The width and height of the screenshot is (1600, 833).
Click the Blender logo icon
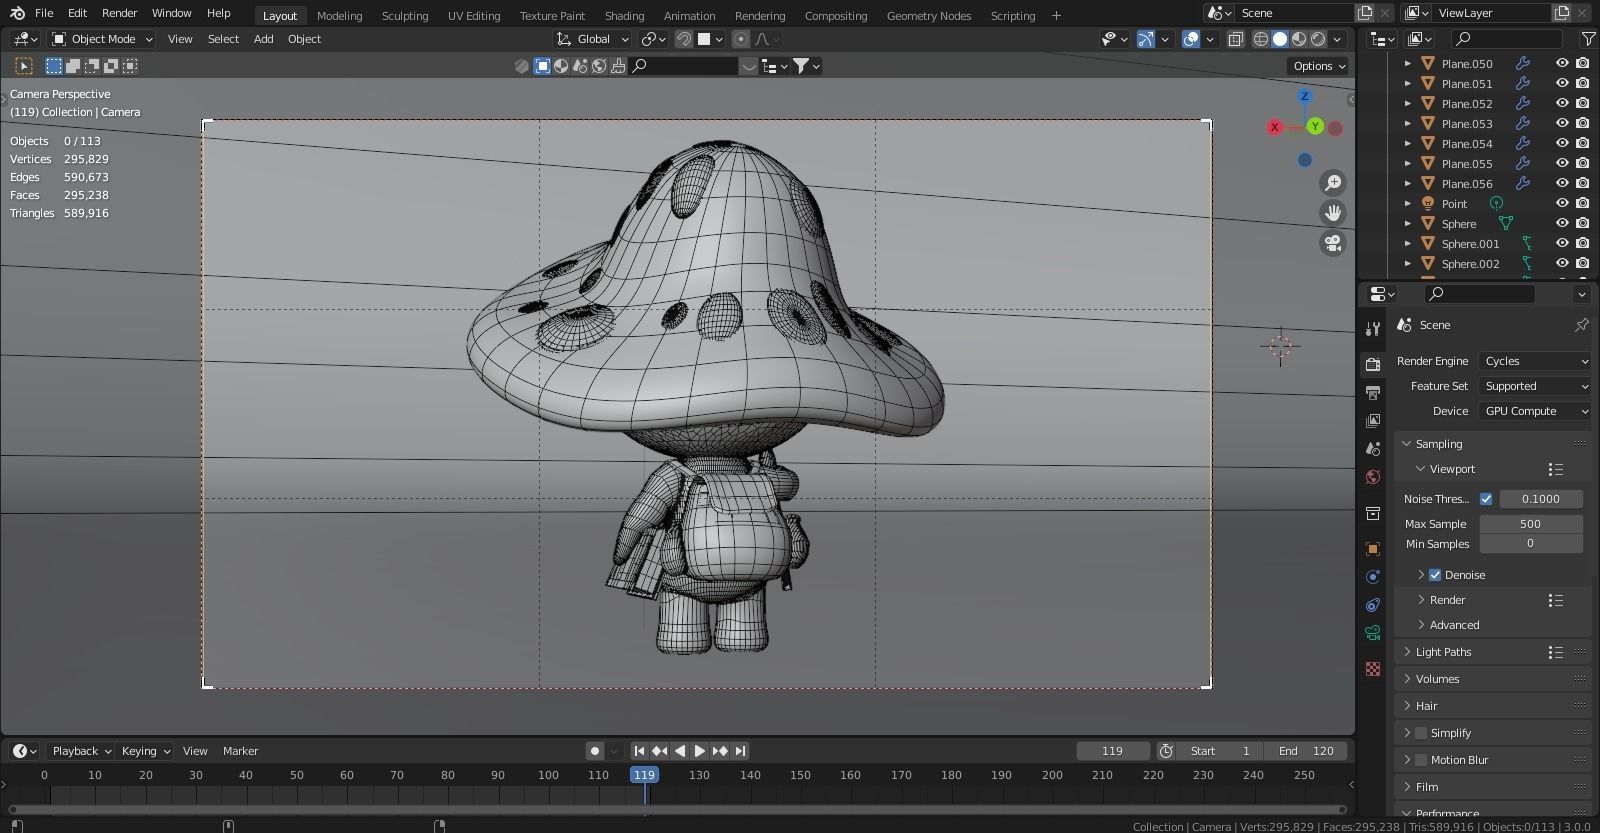point(16,13)
